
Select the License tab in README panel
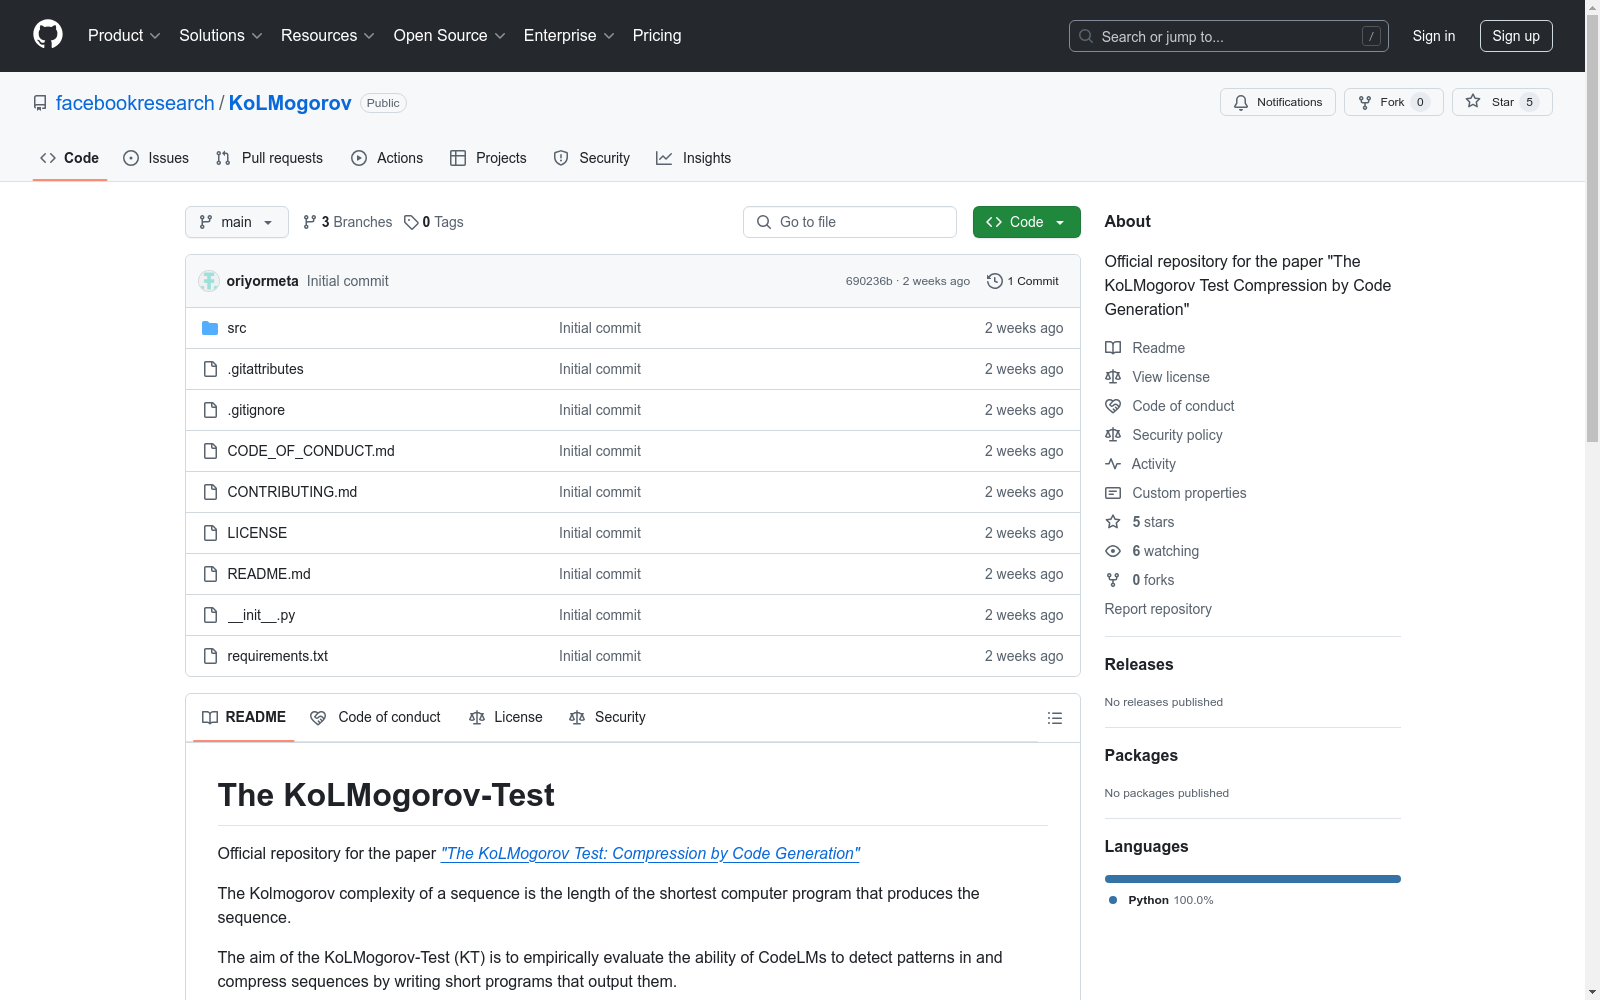(505, 717)
